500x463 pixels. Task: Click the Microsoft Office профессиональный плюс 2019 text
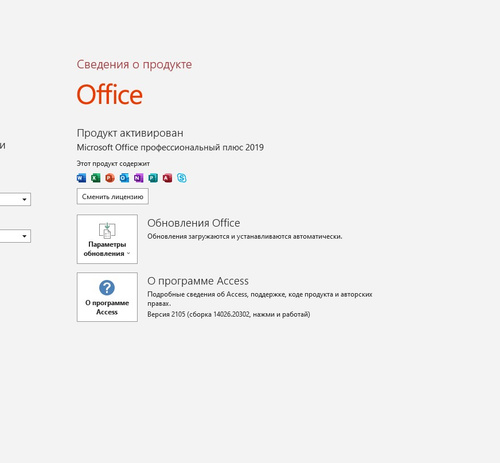pos(170,147)
